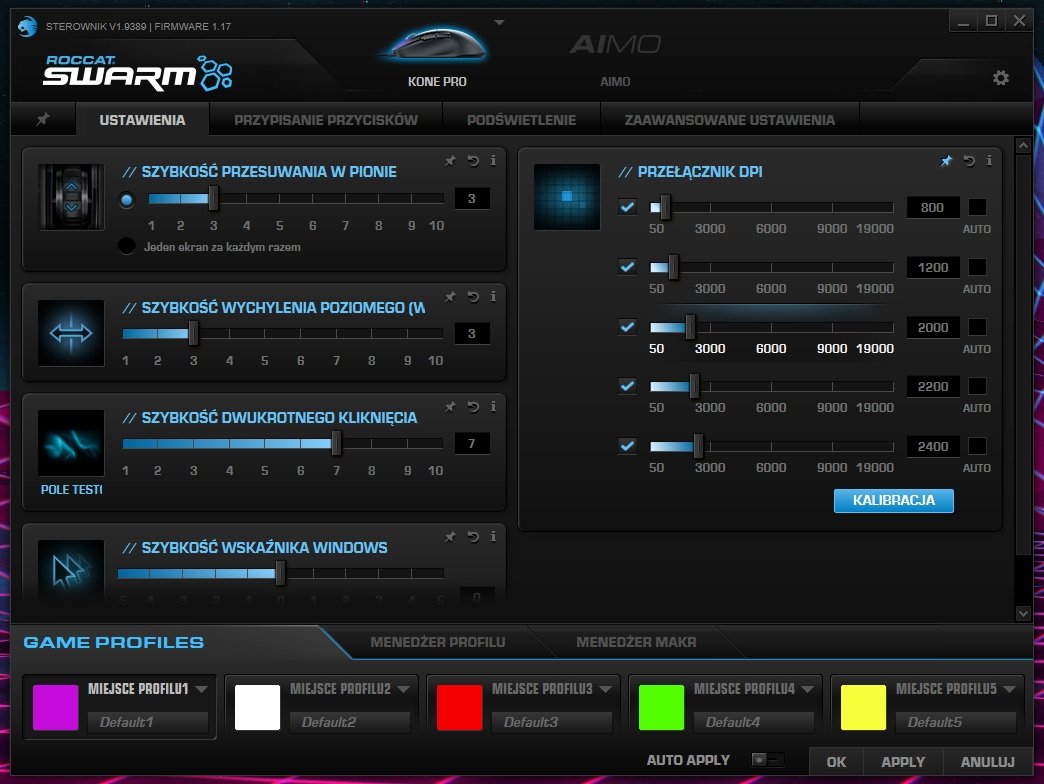Click the red Profile 3 color swatch
The height and width of the screenshot is (784, 1044).
[459, 707]
